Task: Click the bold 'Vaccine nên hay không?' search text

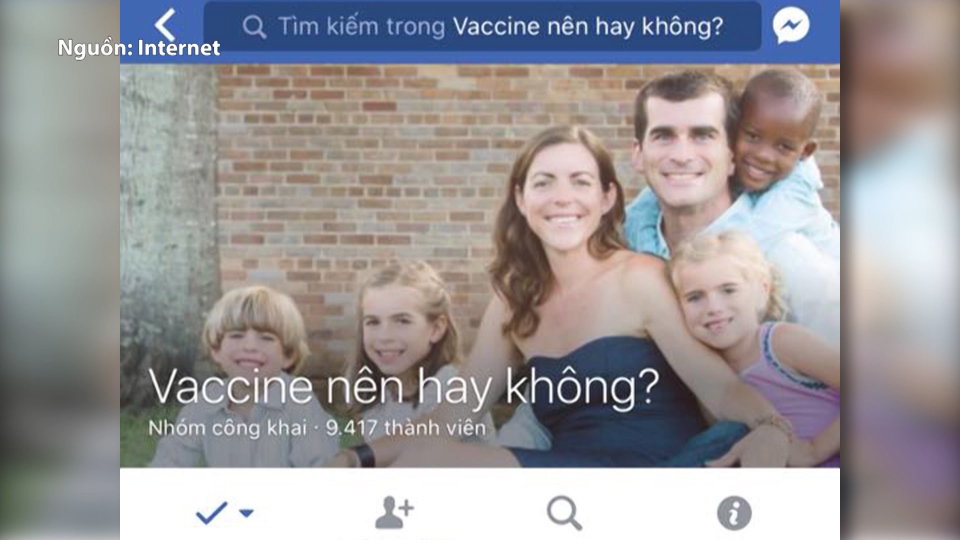Action: coord(588,26)
